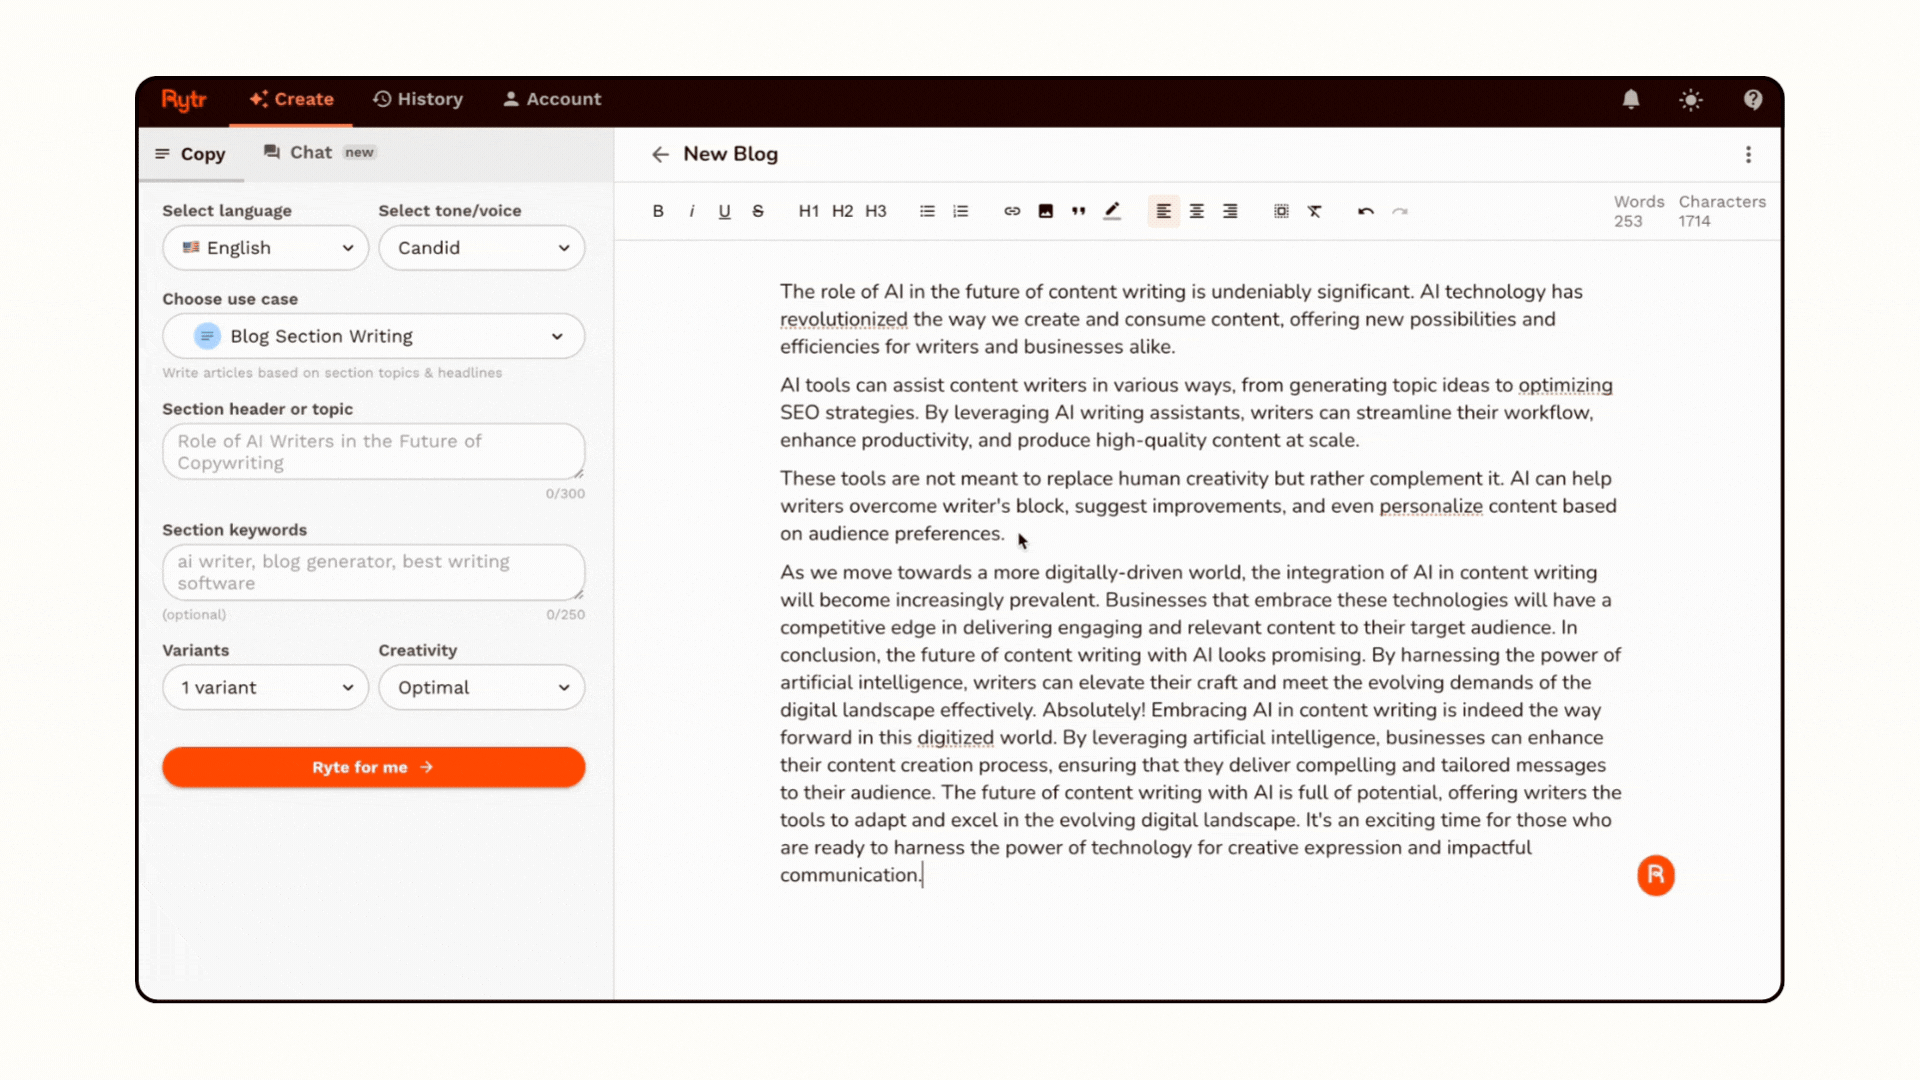Expand the Blog Section Writing use case dropdown
1920x1080 pixels.
click(x=373, y=336)
